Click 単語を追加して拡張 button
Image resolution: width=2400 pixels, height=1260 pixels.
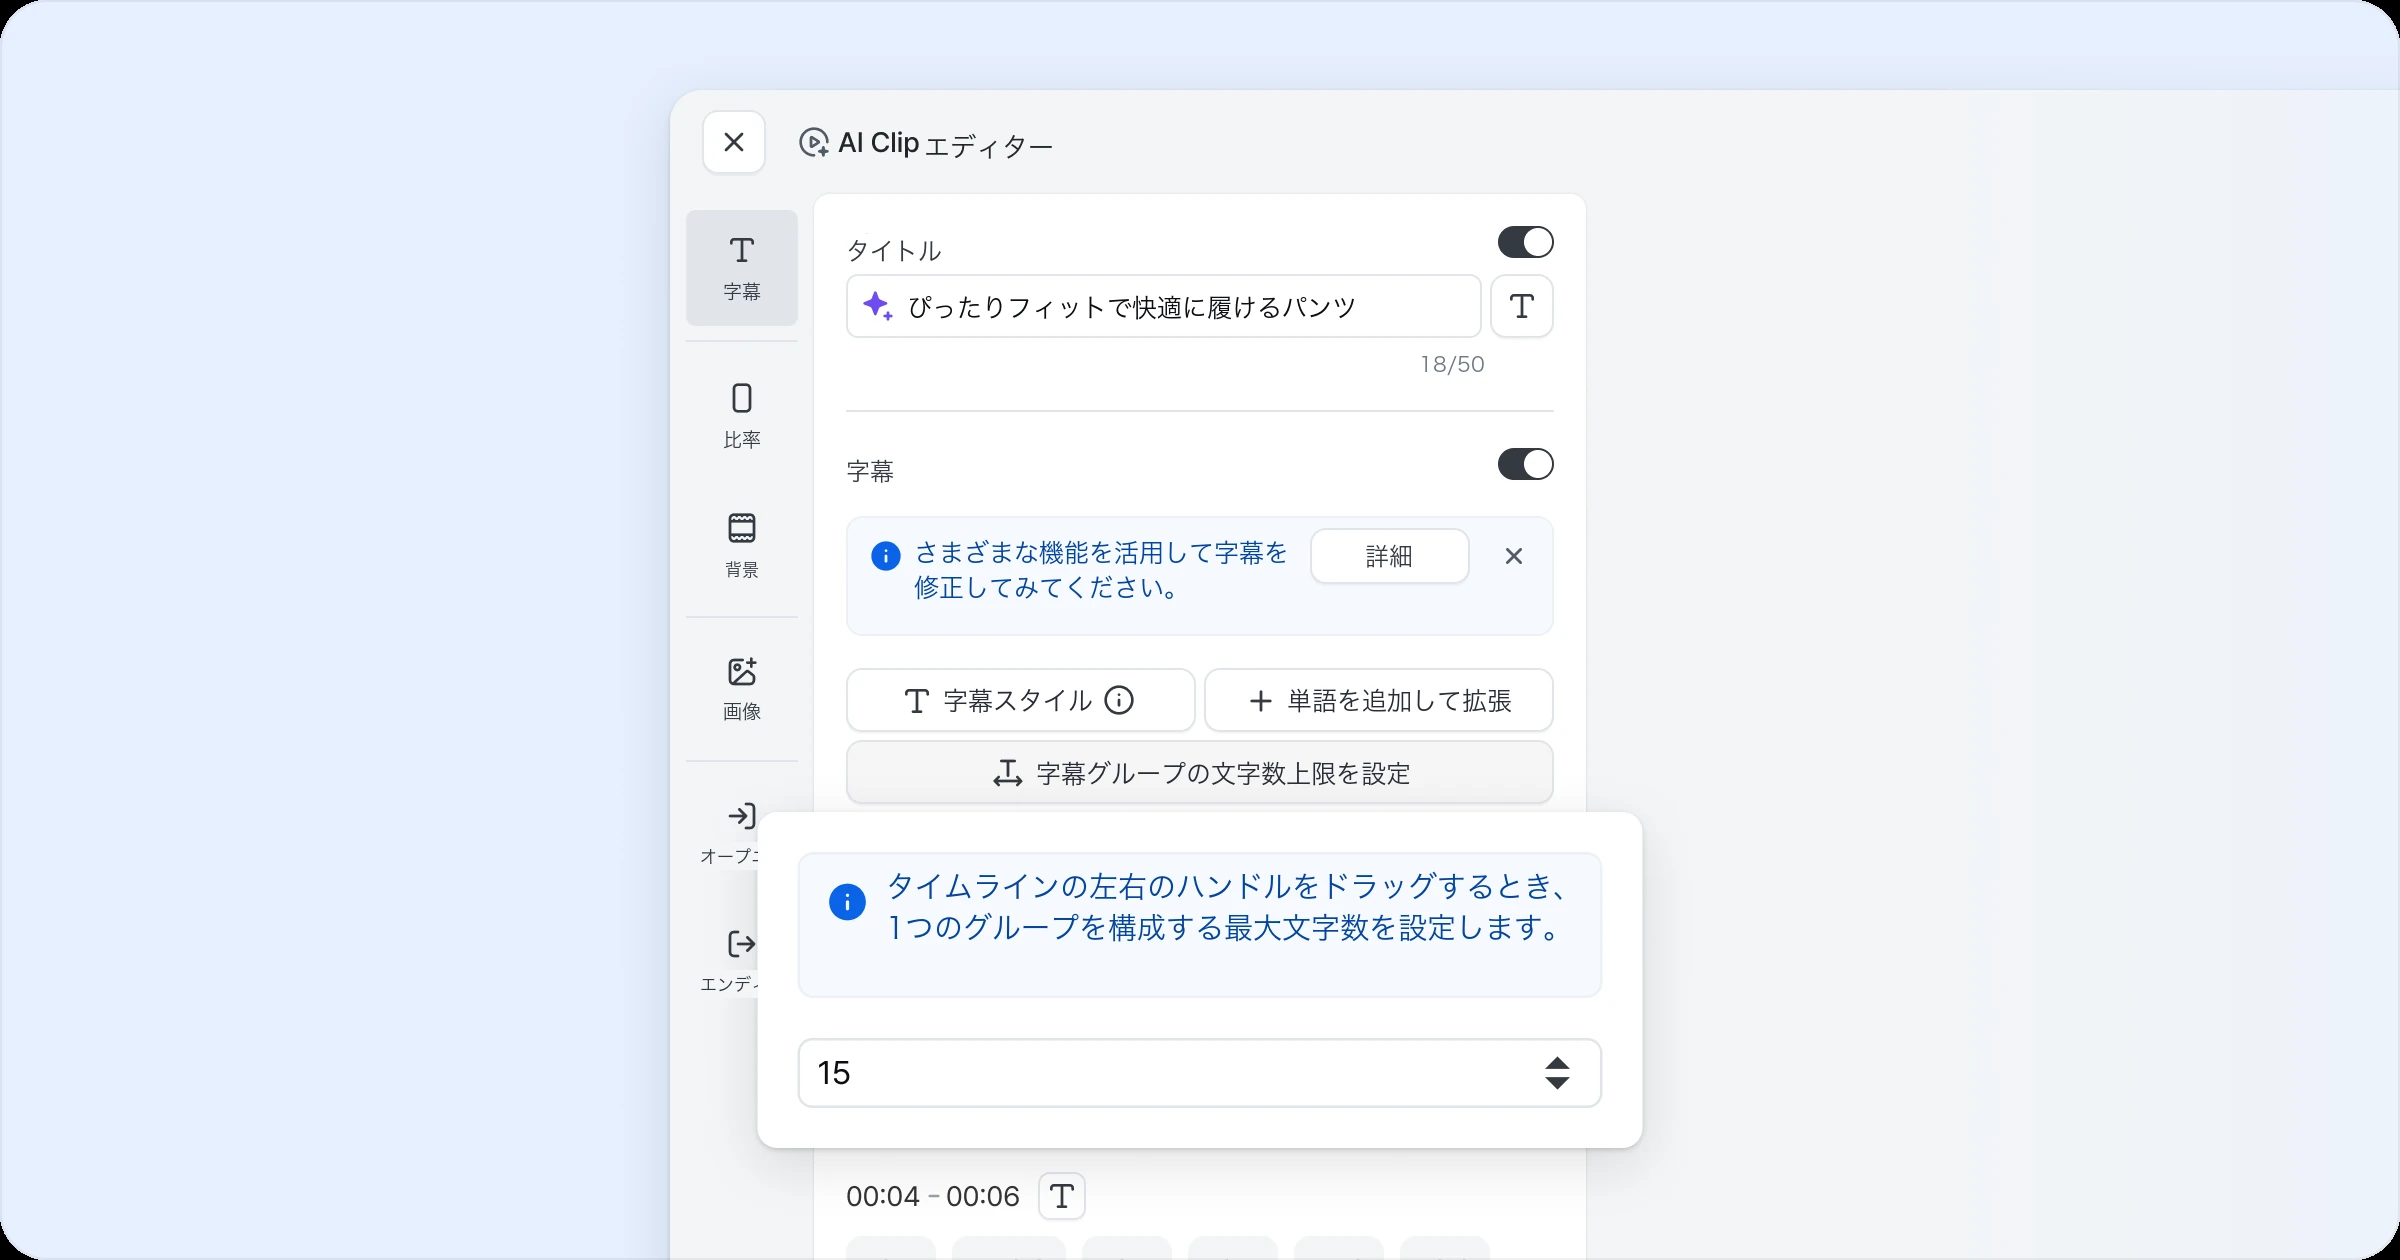click(x=1378, y=700)
